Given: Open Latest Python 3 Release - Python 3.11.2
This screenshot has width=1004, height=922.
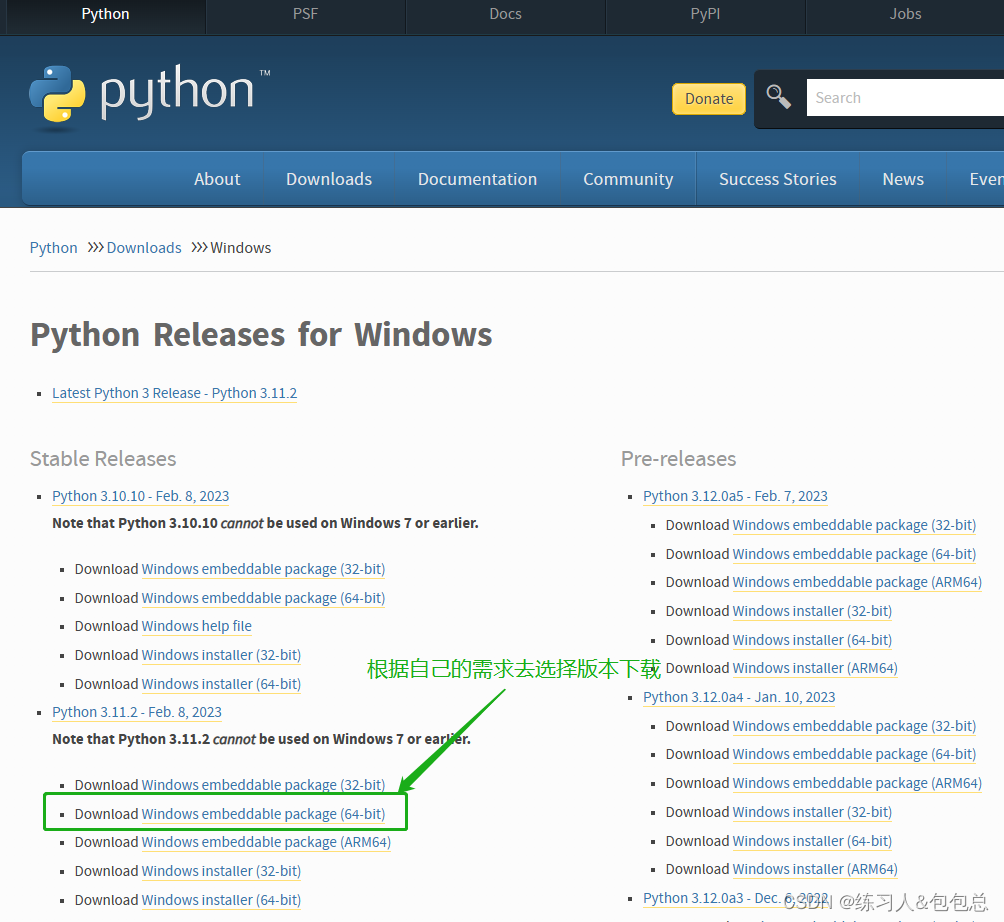Looking at the screenshot, I should pyautogui.click(x=174, y=393).
